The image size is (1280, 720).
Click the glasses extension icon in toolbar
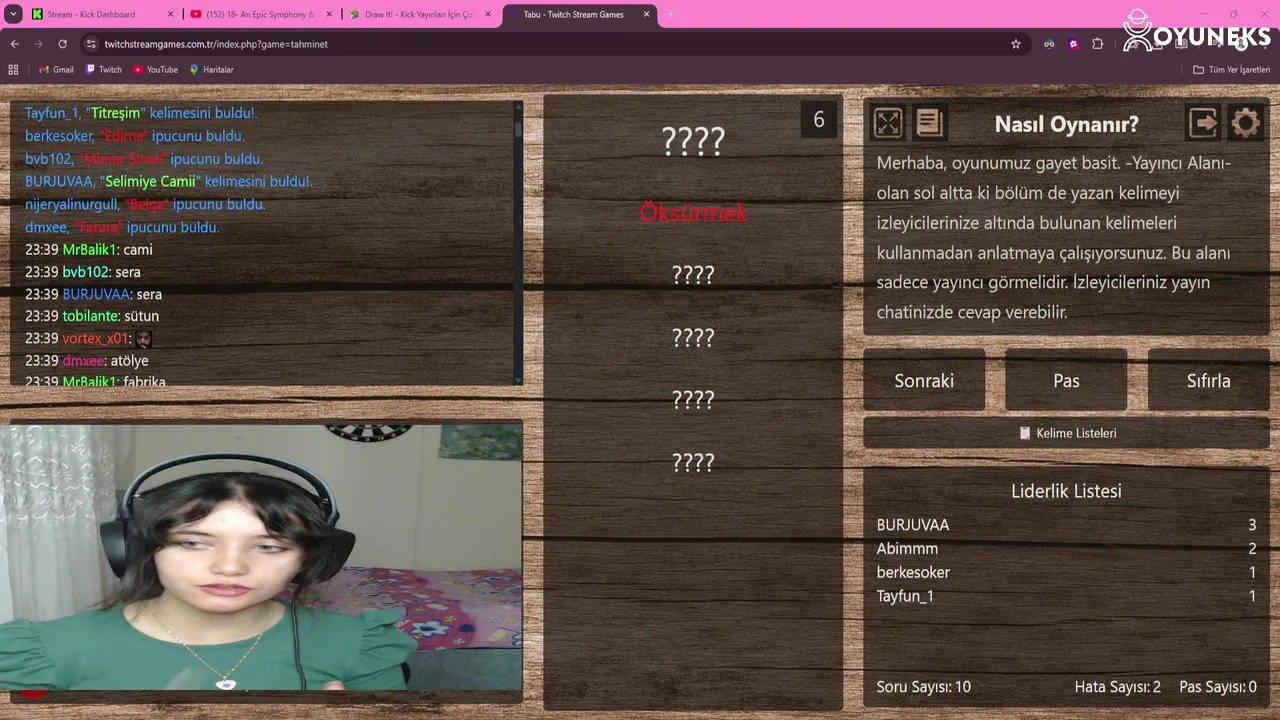click(x=1049, y=44)
